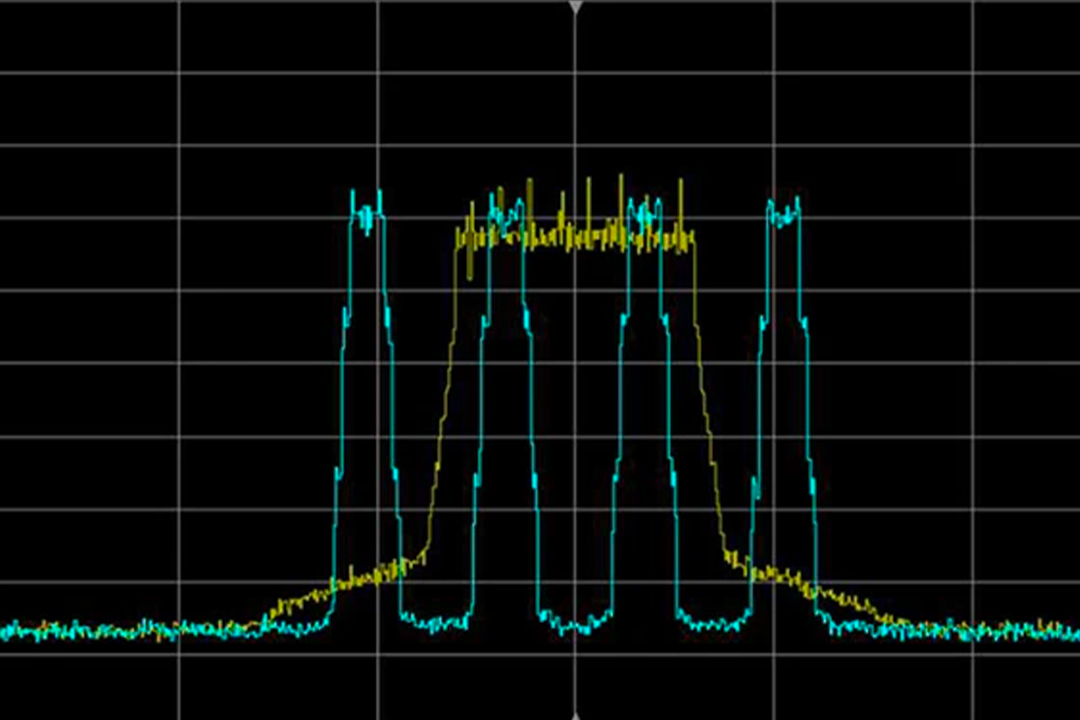
Task: Pick the tallest yellow spike on the plateau
Action: (x=621, y=180)
